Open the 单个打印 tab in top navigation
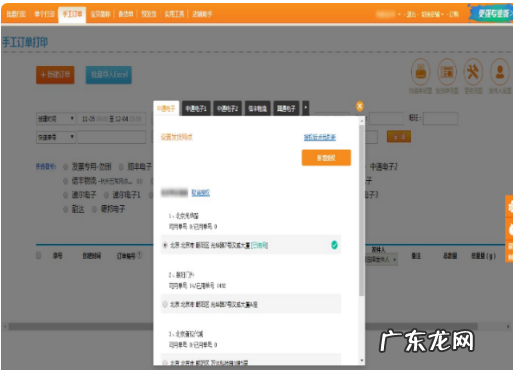The height and width of the screenshot is (370, 513). (x=44, y=14)
